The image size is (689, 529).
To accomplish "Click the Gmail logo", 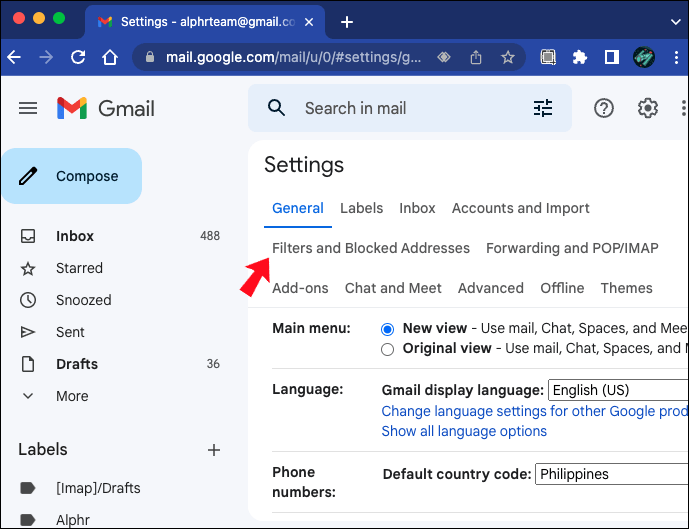I will [106, 108].
